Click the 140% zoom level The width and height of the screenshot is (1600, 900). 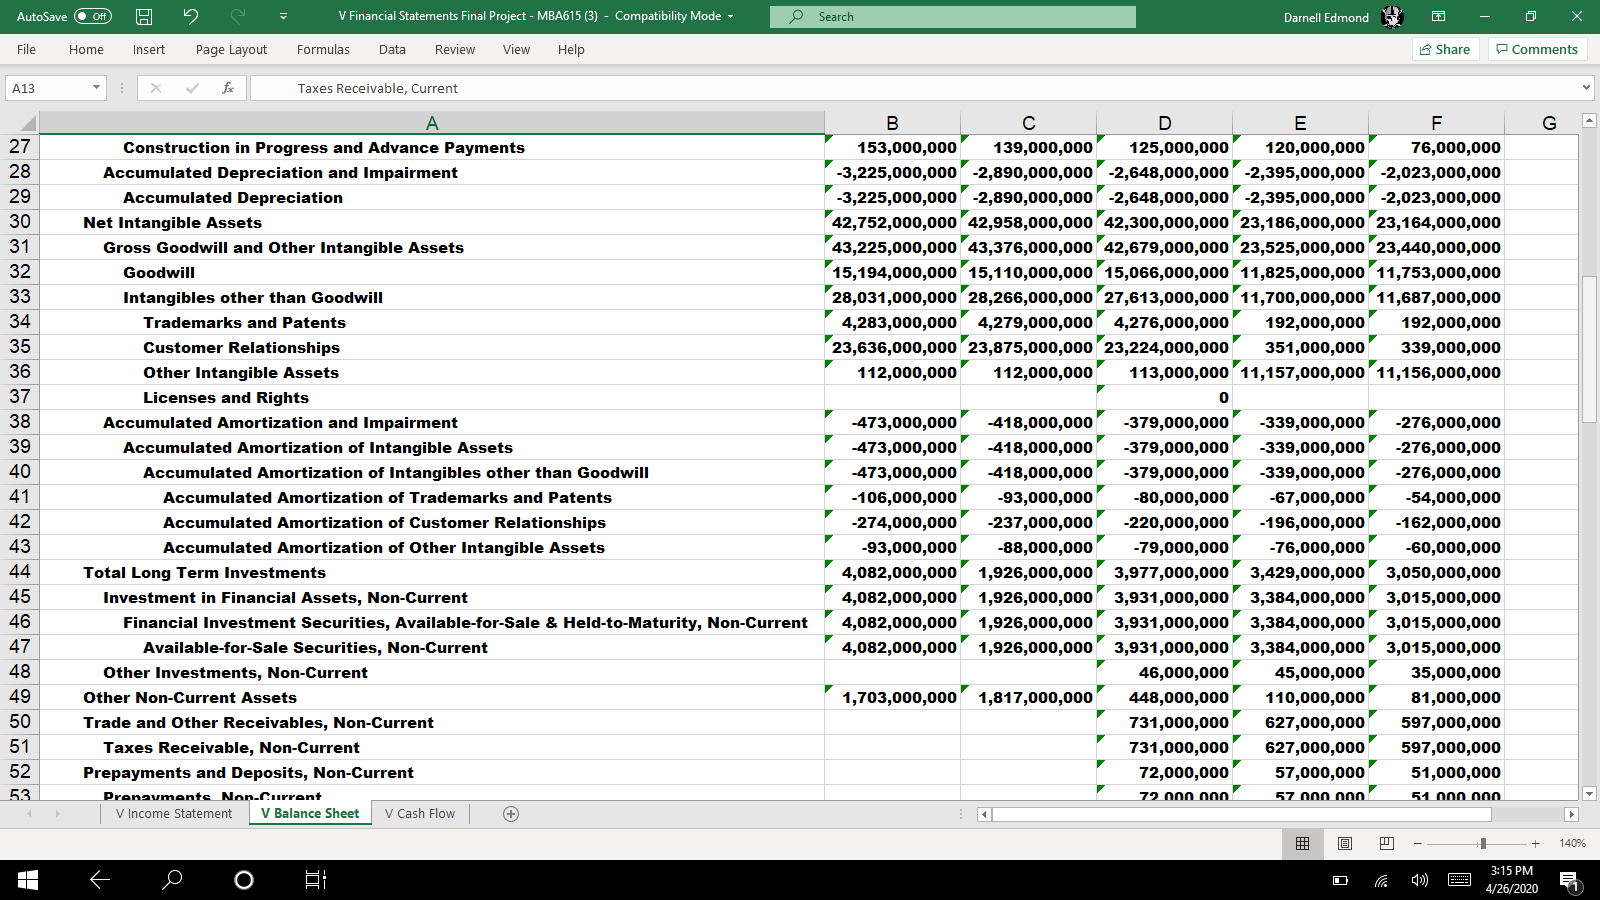(1572, 844)
